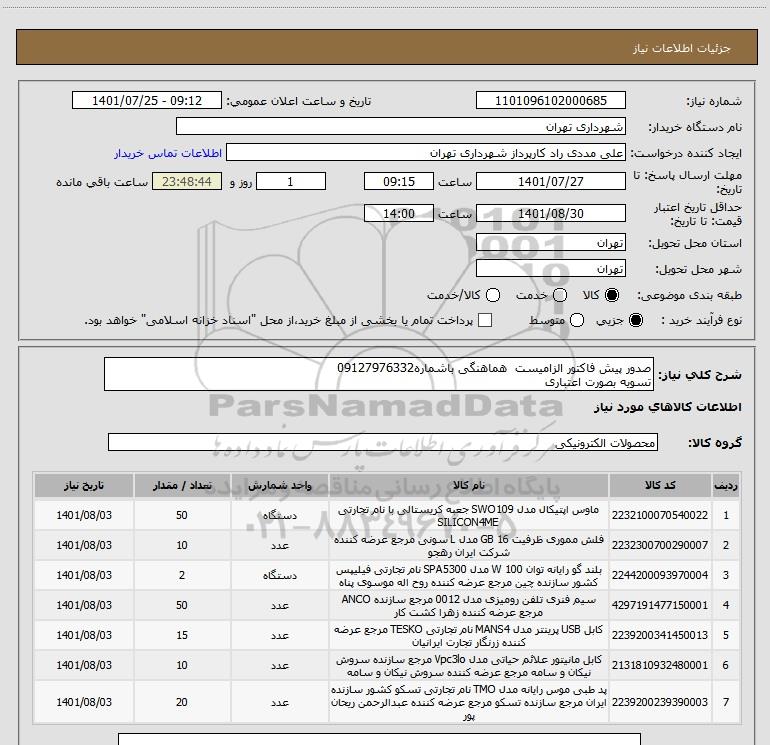770x745 pixels.
Task: Click product code 2239200239390003
Action: 660,702
